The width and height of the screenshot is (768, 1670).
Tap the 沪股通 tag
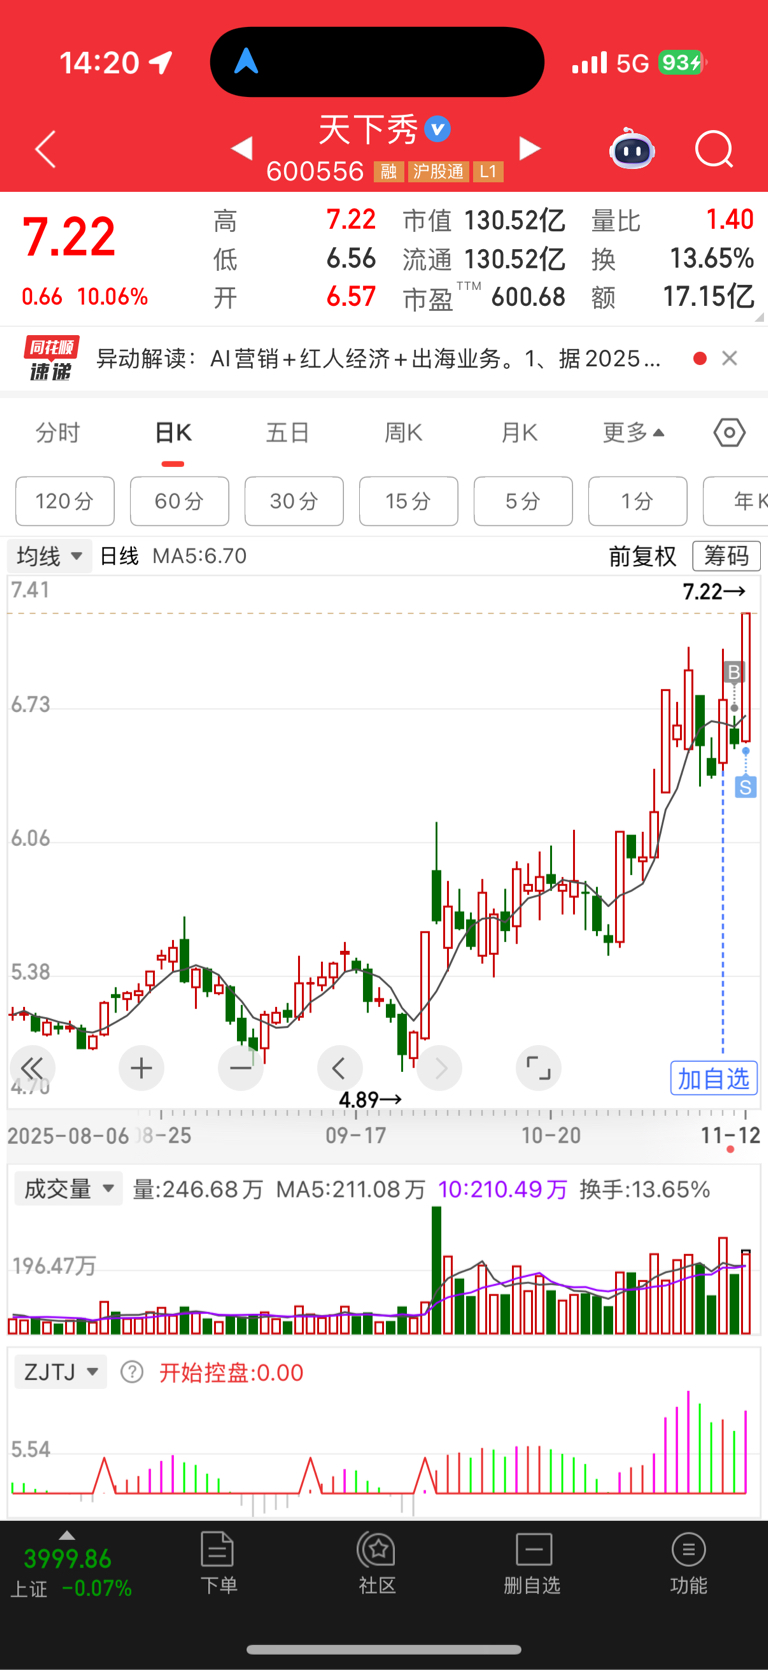438,172
